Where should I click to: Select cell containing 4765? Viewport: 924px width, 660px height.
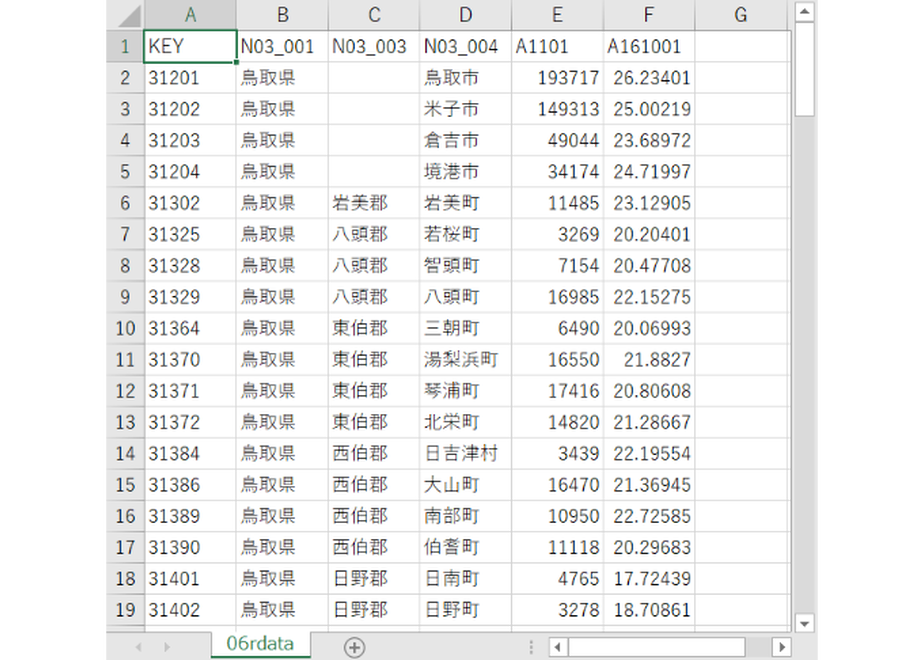pos(557,579)
